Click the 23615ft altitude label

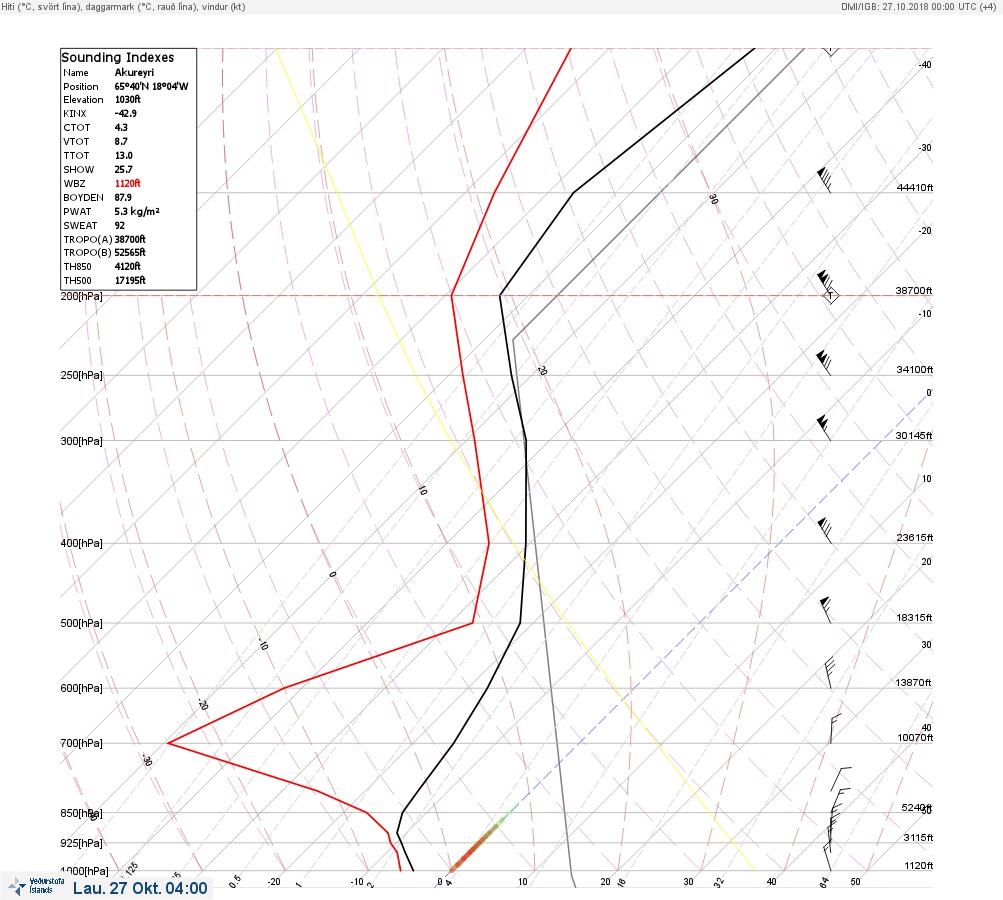click(x=915, y=537)
